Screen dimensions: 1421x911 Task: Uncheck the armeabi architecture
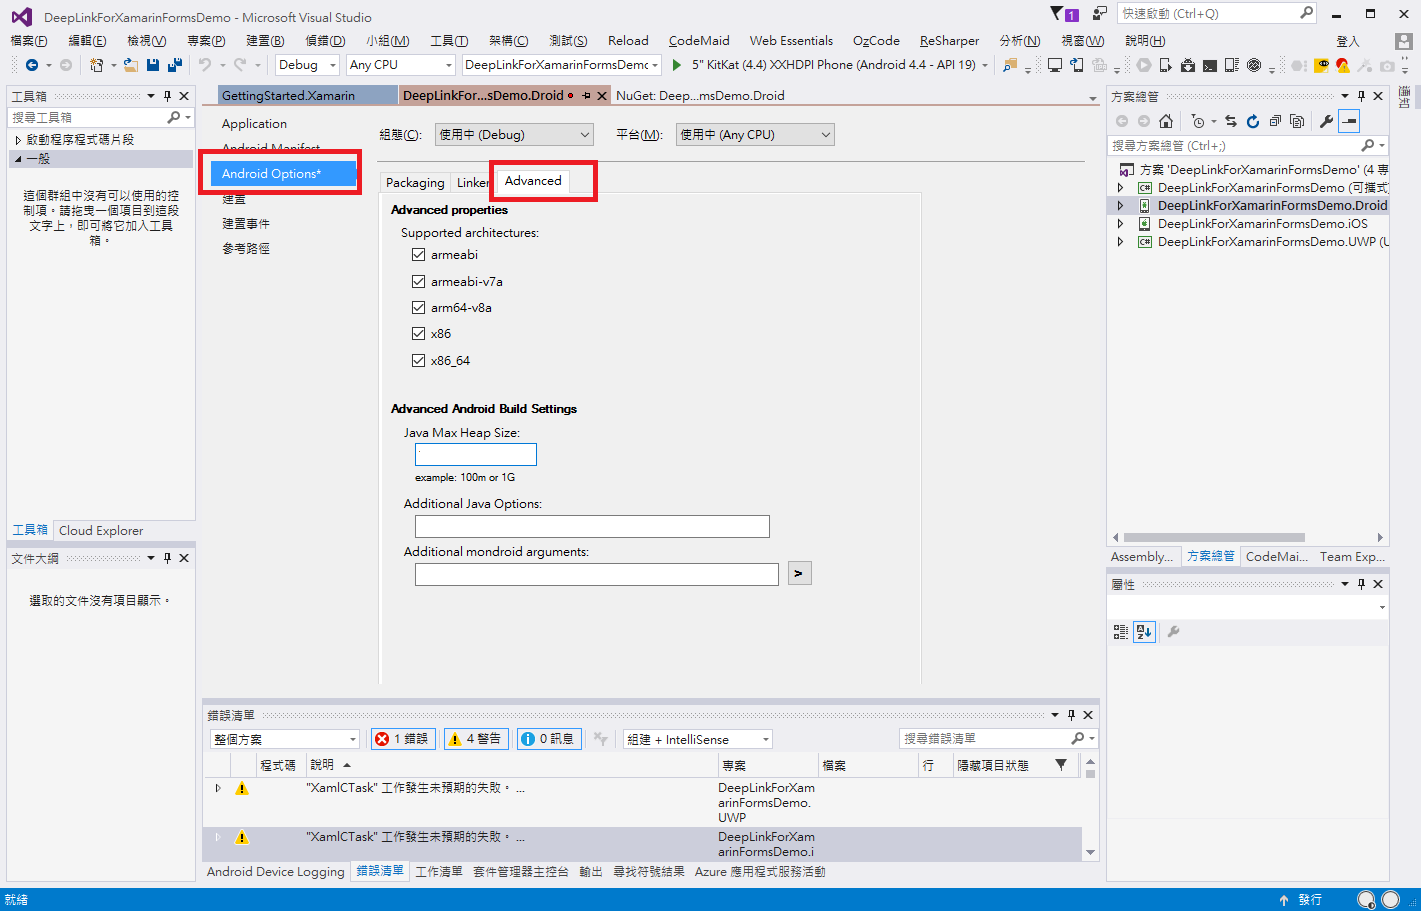coord(419,255)
